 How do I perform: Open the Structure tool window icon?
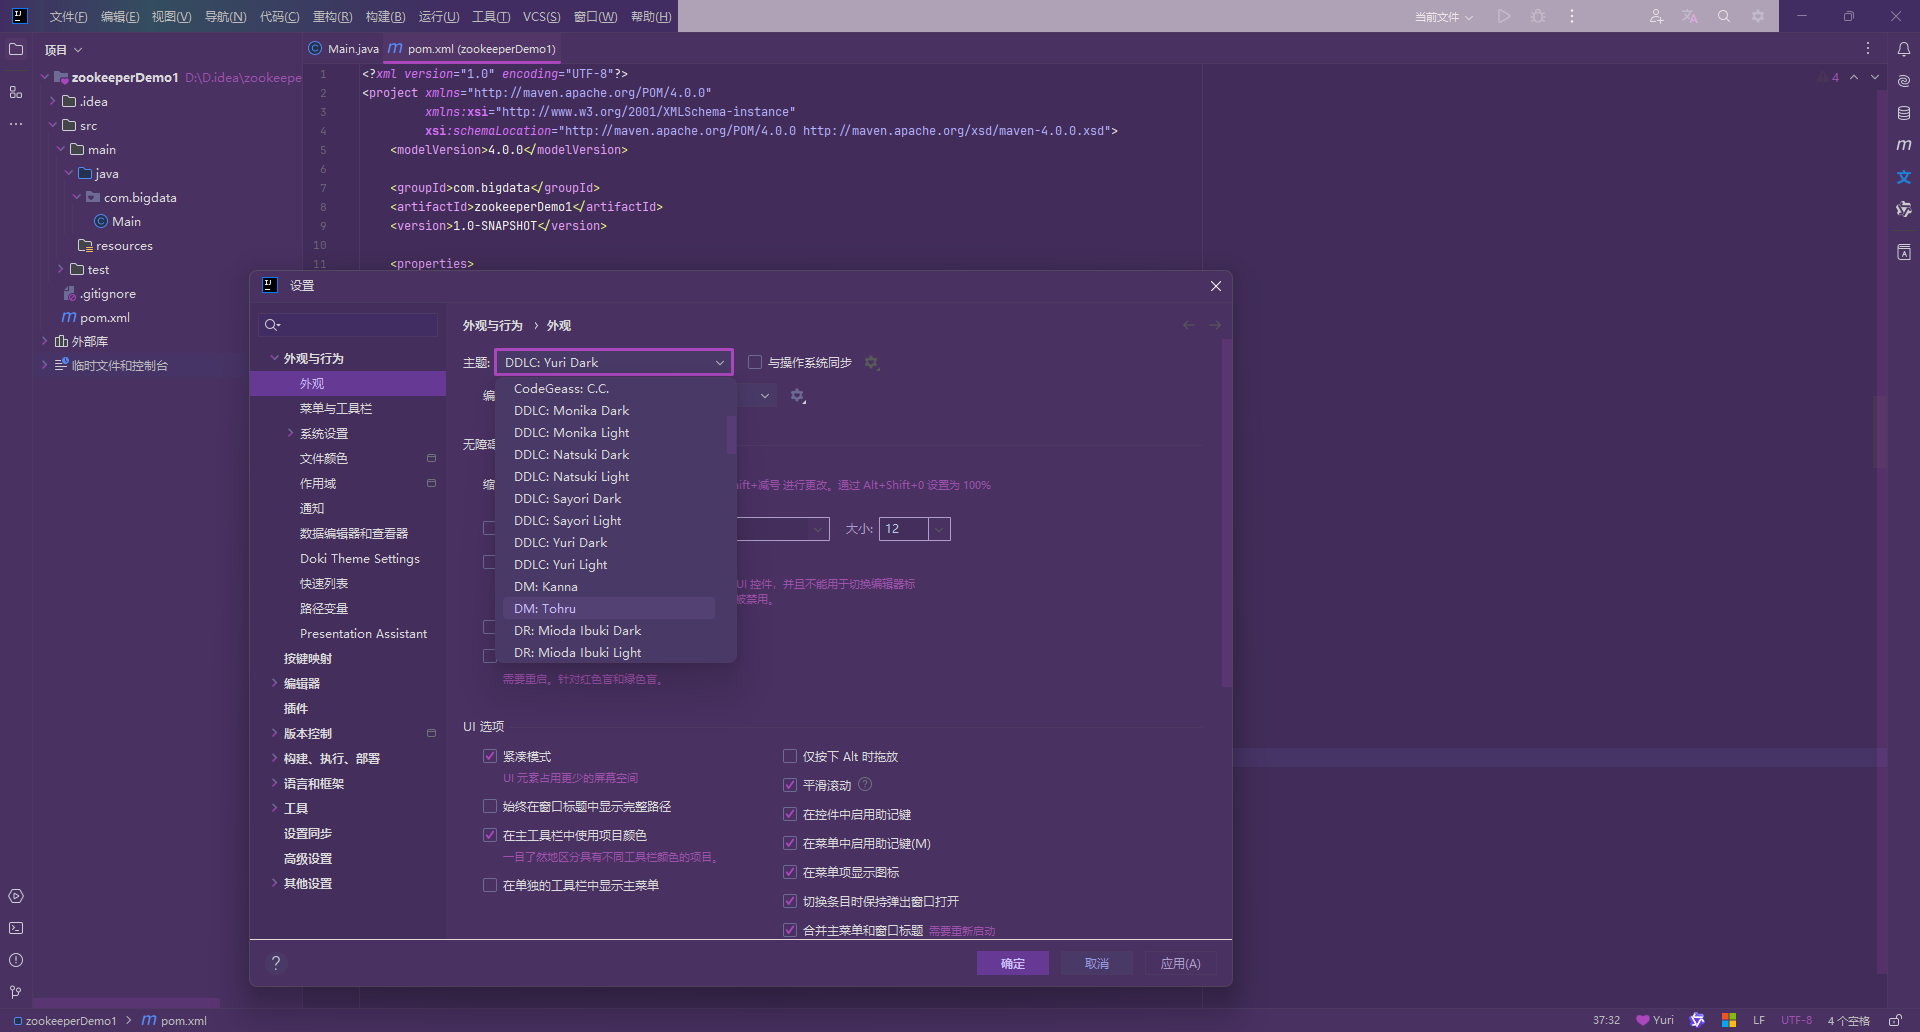coord(16,92)
